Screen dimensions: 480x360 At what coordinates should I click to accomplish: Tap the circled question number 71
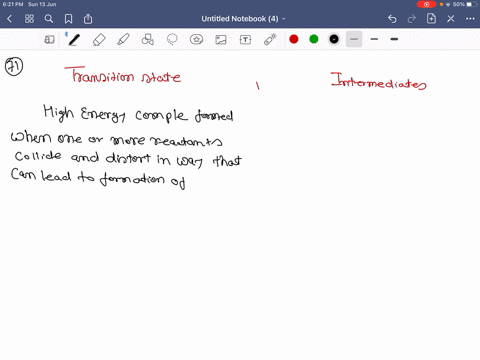(x=14, y=66)
